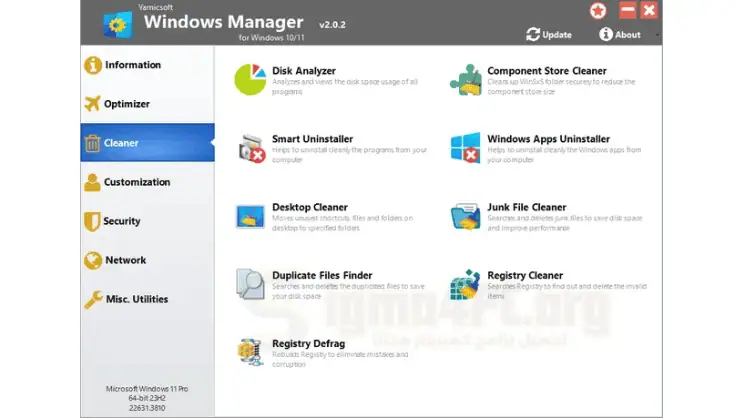Click the Smart Uninstaller description text
743x418 pixels.
(x=349, y=155)
